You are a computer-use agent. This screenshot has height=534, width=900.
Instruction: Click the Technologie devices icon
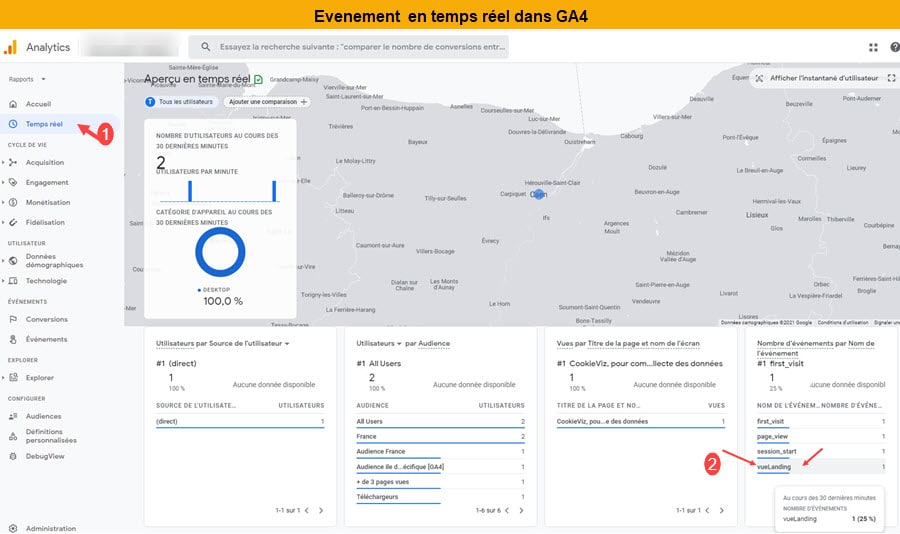coord(13,281)
